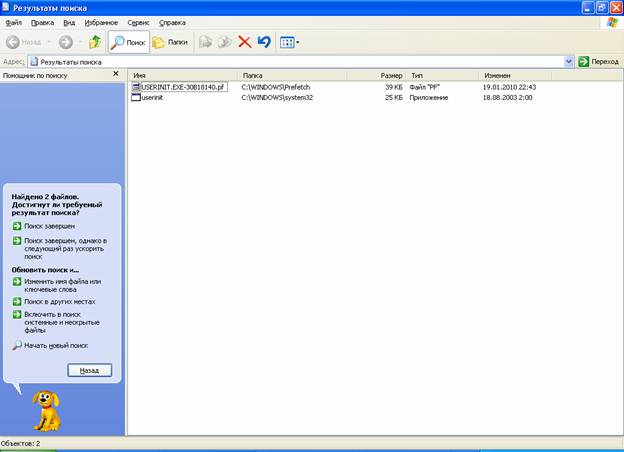624x452 pixels.
Task: Click Начать новый поиск magnifier icon
Action: pos(17,345)
